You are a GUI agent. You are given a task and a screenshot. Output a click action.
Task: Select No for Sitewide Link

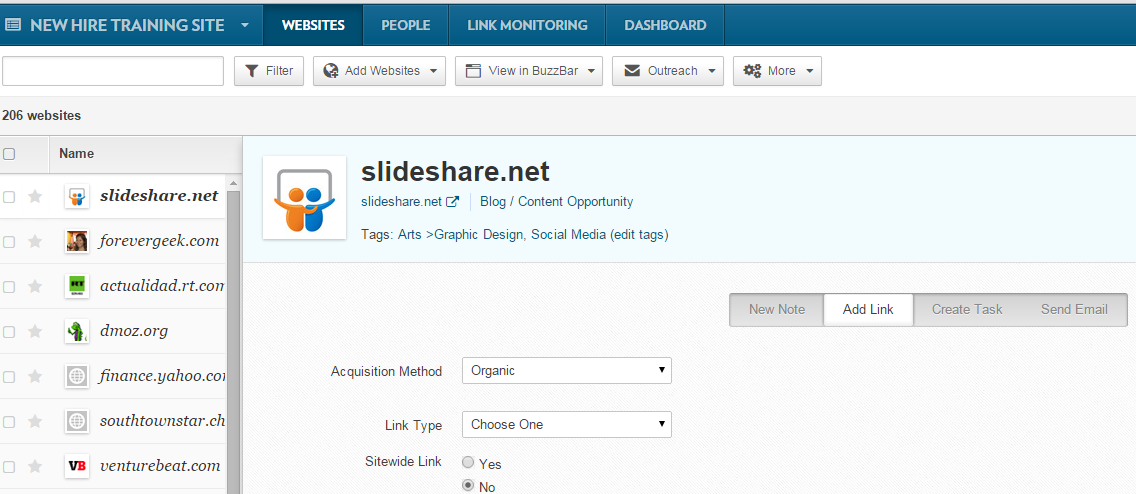pyautogui.click(x=469, y=485)
